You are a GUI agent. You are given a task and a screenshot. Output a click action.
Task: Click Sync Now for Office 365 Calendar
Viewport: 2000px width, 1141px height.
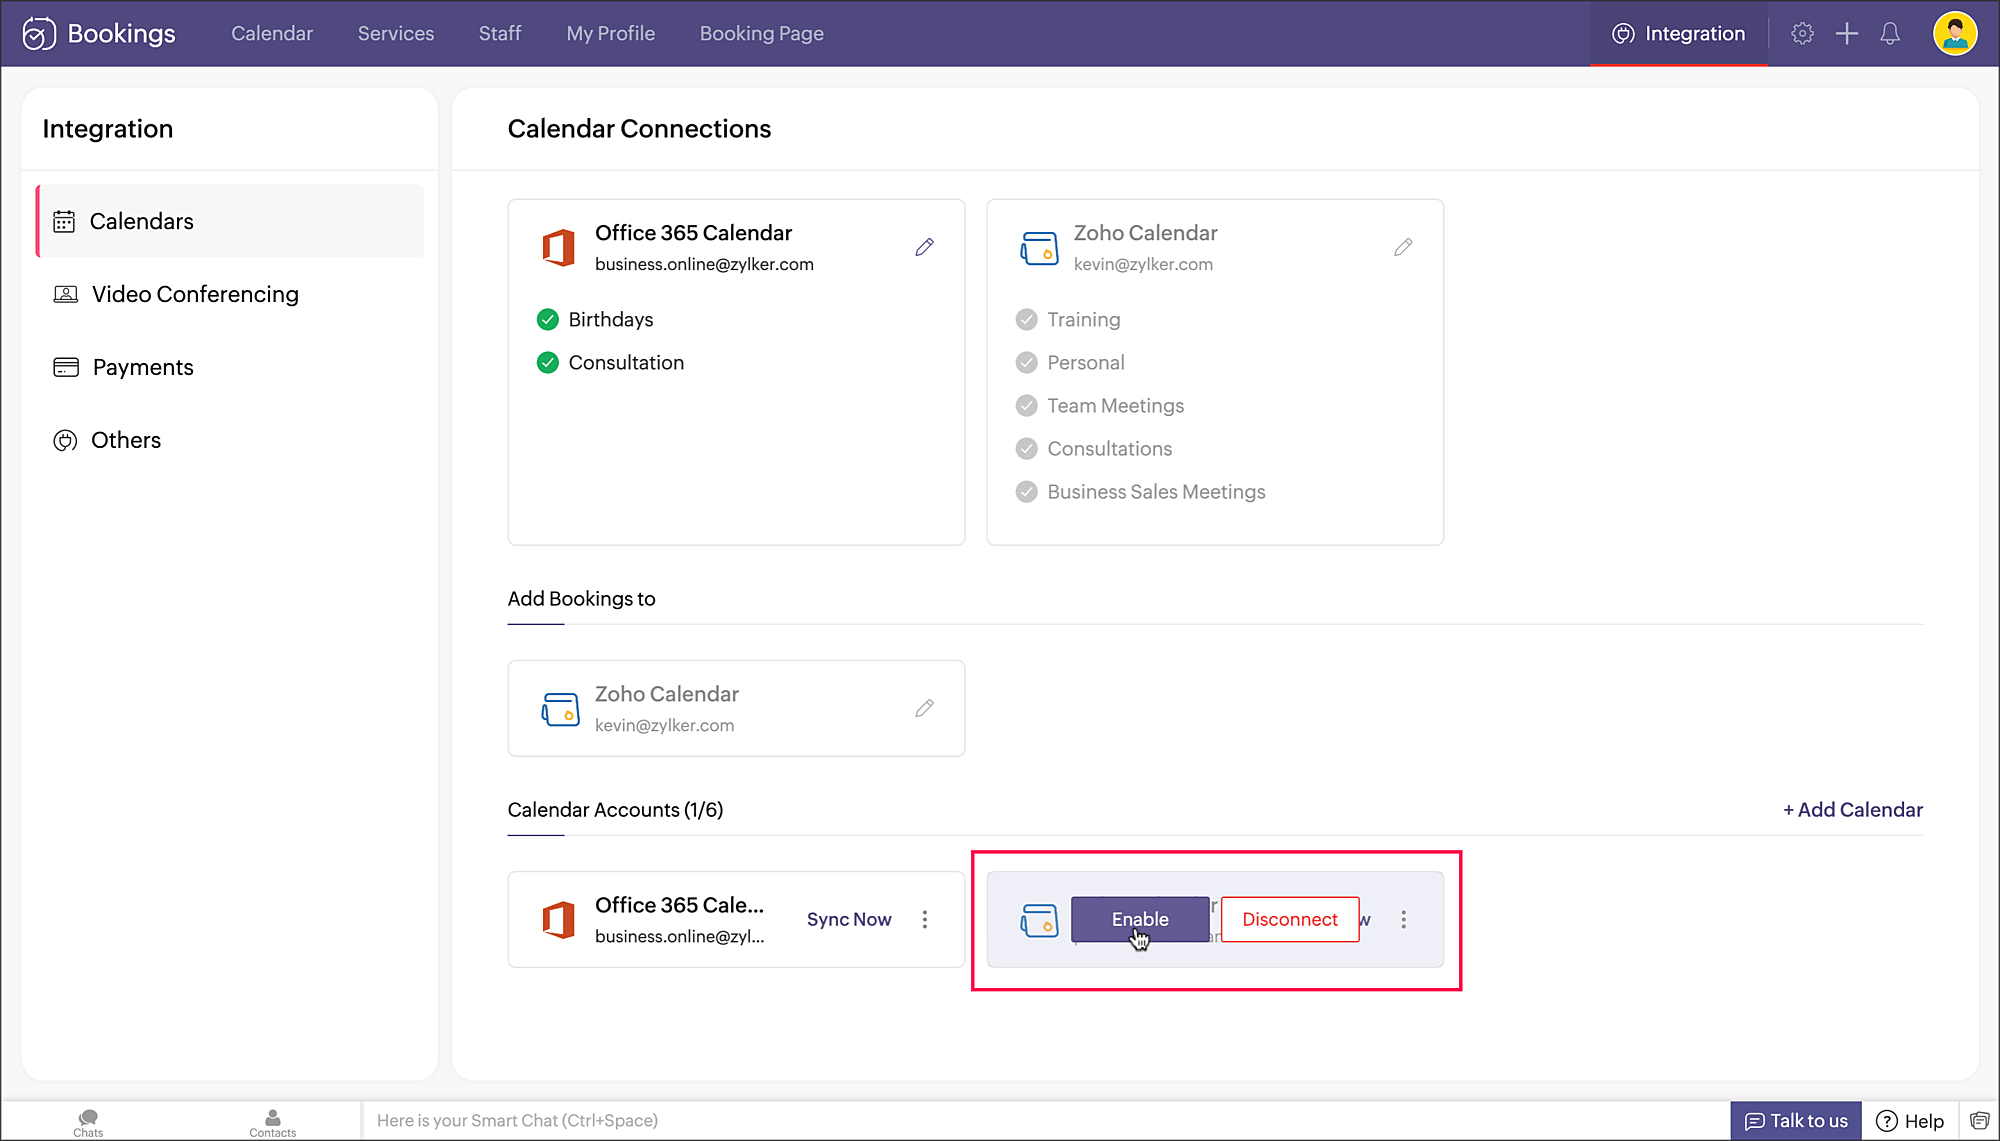(x=849, y=919)
